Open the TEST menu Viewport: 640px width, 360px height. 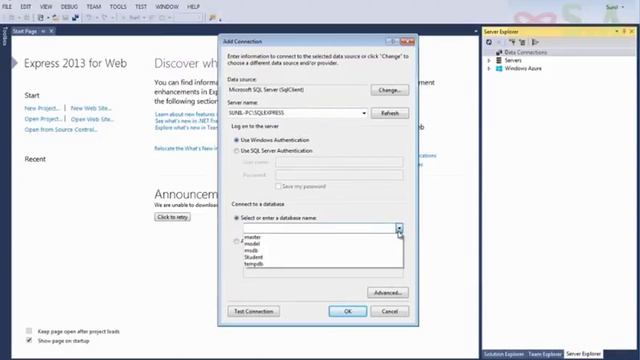tap(141, 7)
